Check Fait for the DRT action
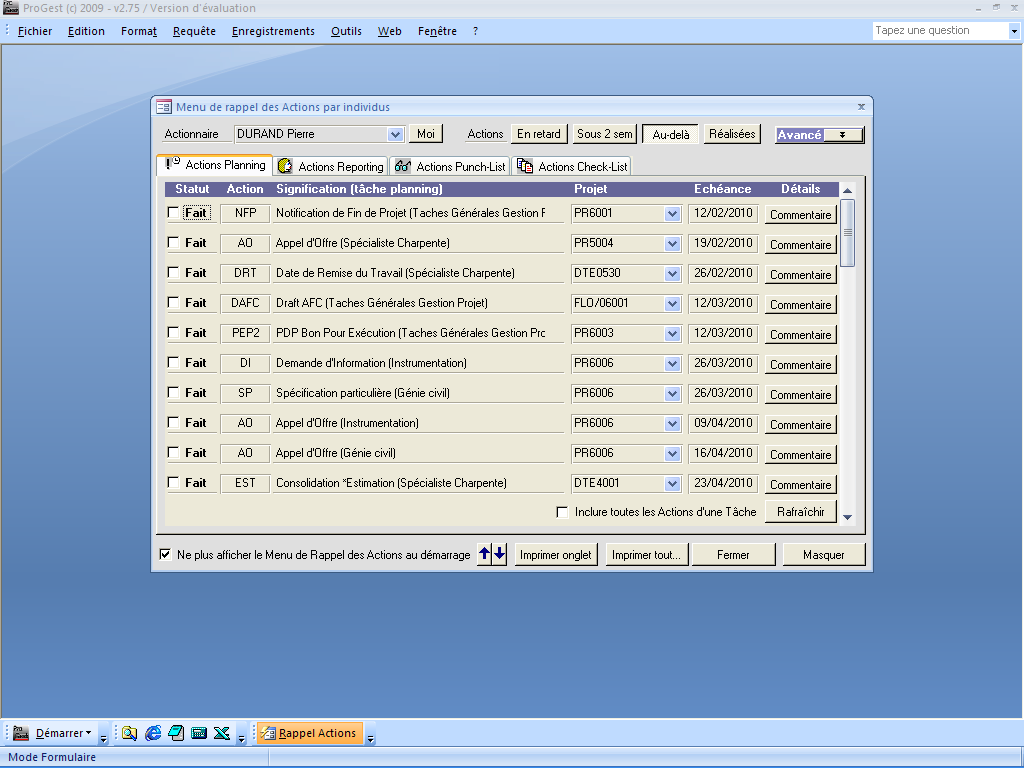This screenshot has height=768, width=1024. coord(173,272)
